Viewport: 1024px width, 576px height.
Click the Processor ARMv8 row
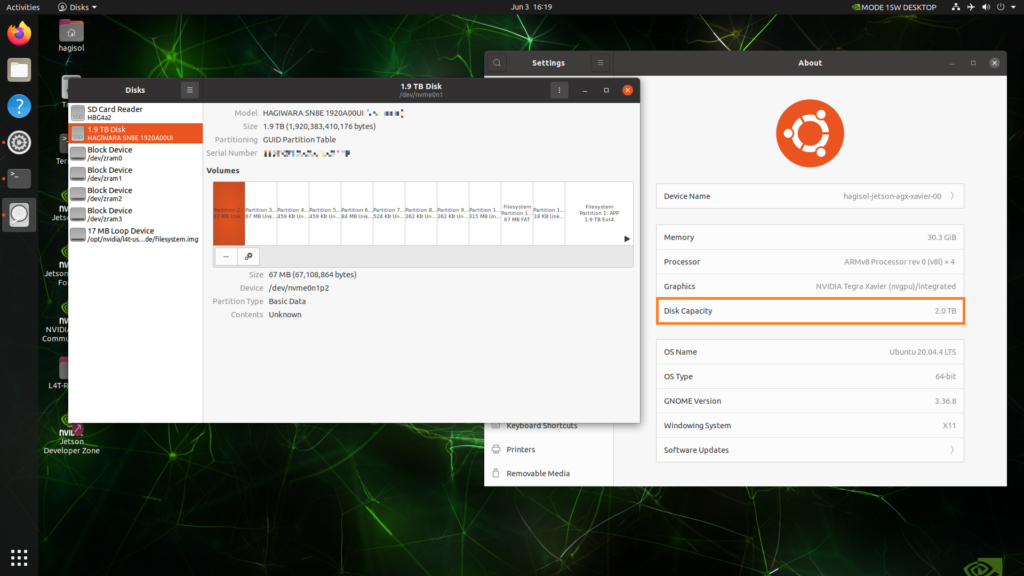810,262
